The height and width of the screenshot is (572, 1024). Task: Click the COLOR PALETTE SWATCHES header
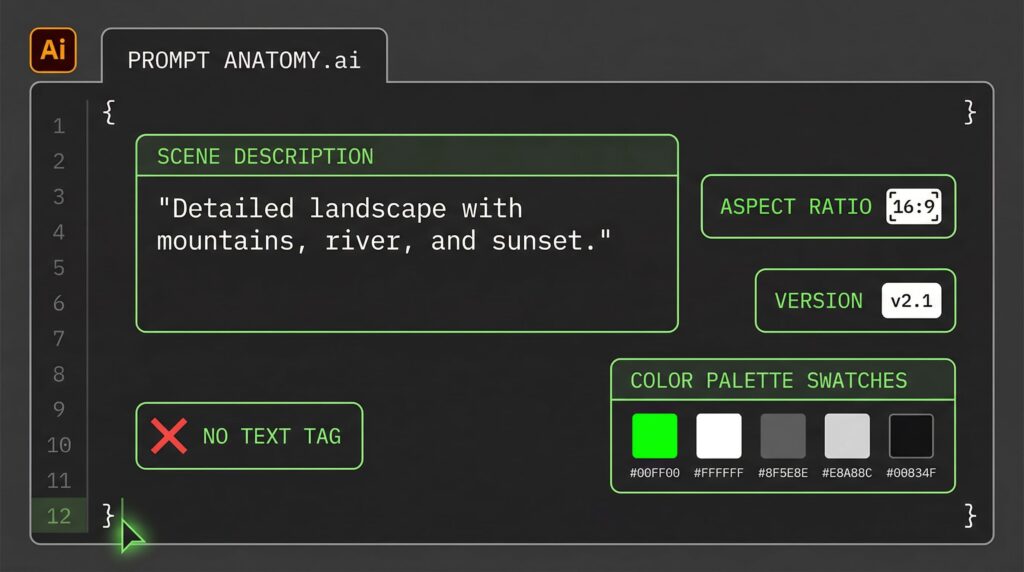(782, 380)
